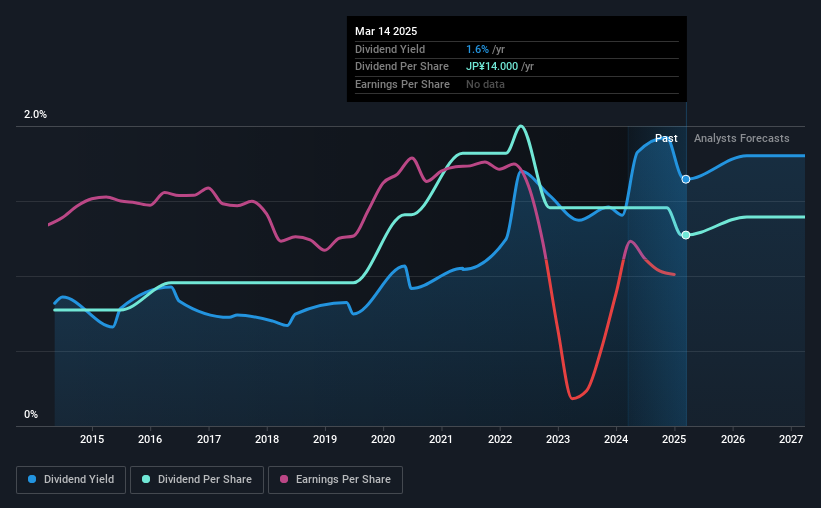Click the 2023 x-axis label
The image size is (821, 508).
[558, 439]
